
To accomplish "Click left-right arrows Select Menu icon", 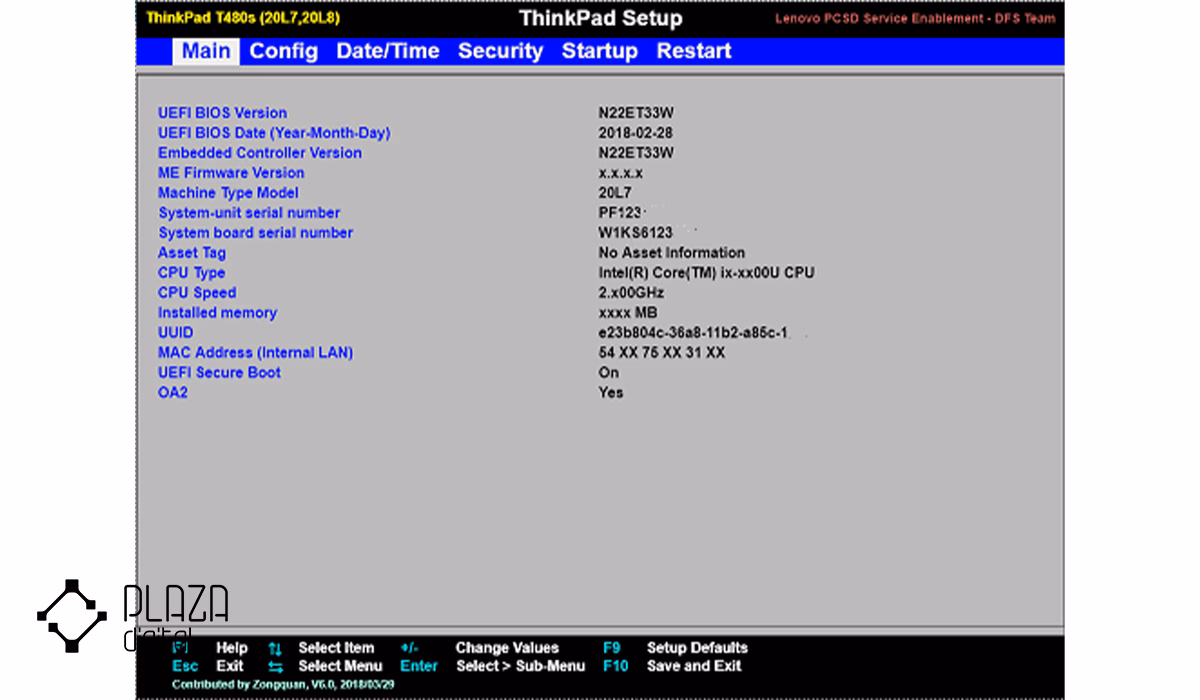I will coord(275,666).
